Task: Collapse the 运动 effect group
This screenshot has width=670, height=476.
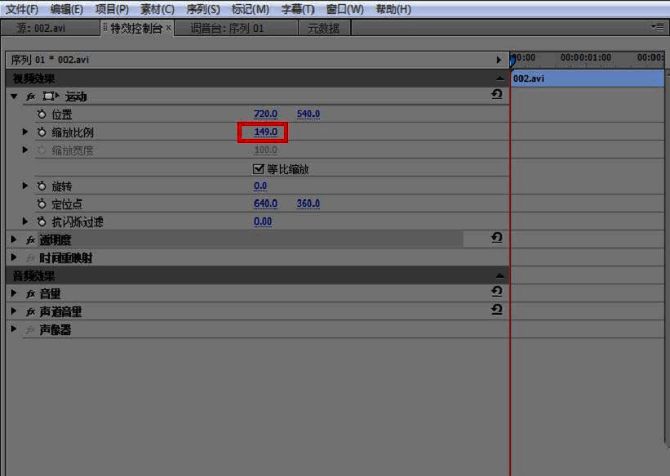Action: (14, 97)
